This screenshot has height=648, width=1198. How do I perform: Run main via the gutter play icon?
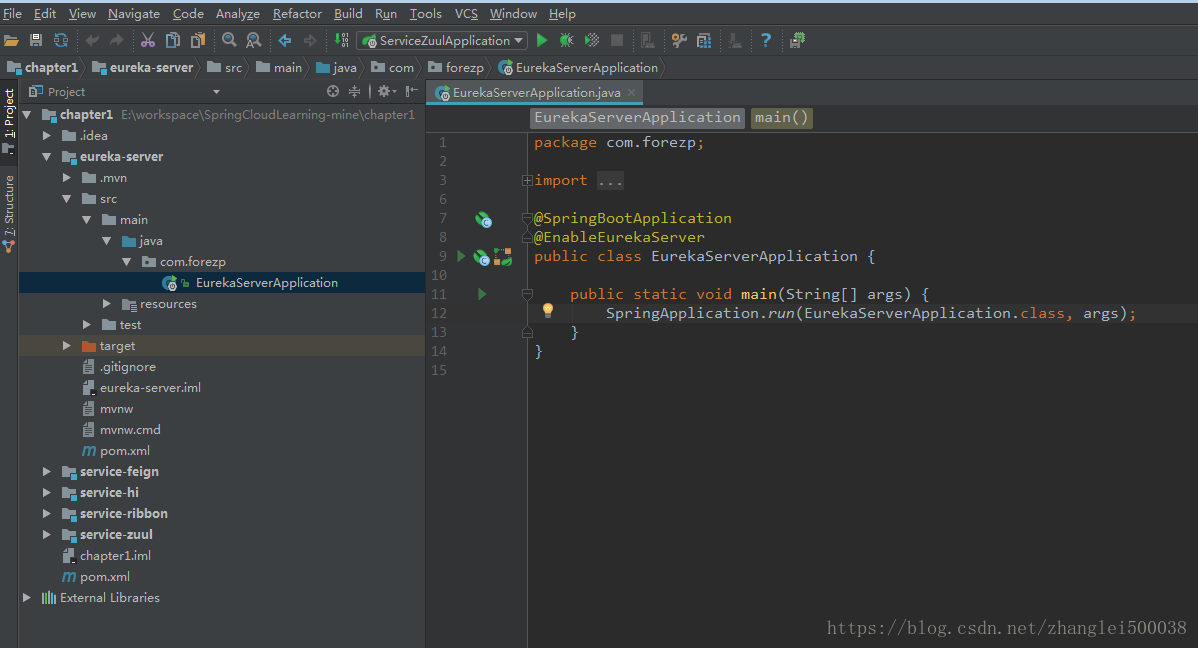pos(481,293)
